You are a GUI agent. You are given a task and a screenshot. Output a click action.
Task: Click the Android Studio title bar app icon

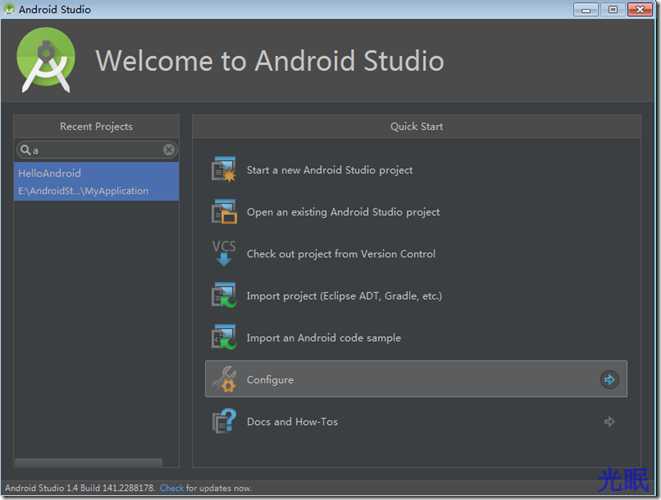[x=9, y=9]
